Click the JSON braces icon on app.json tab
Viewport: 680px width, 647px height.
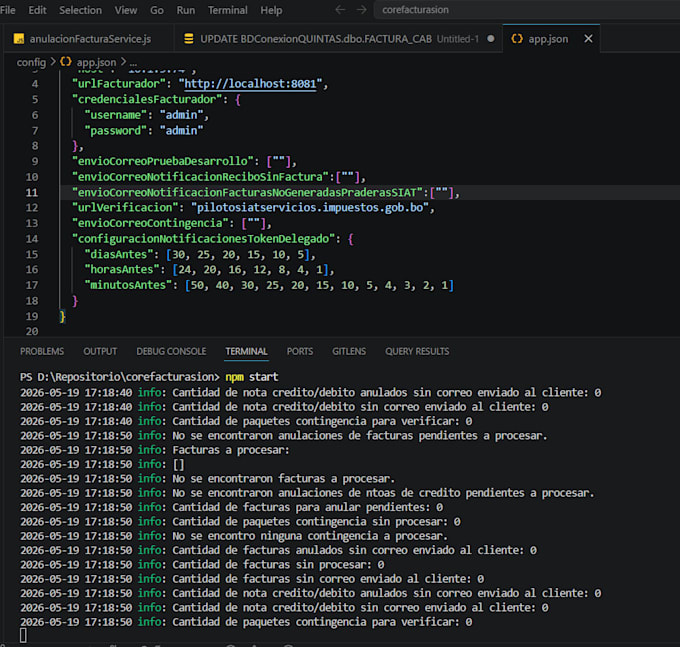click(x=517, y=39)
